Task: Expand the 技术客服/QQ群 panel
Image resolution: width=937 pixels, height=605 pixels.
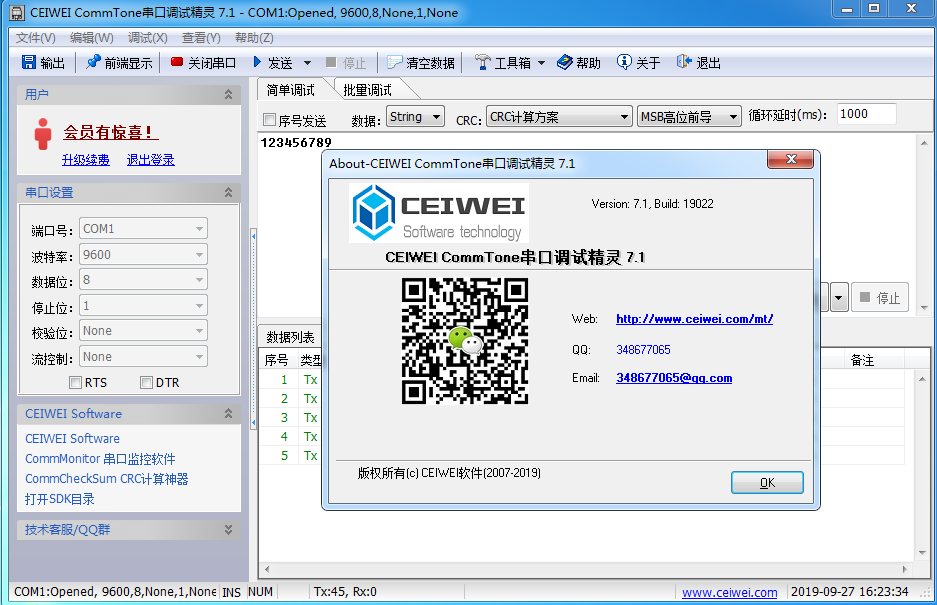Action: (228, 530)
